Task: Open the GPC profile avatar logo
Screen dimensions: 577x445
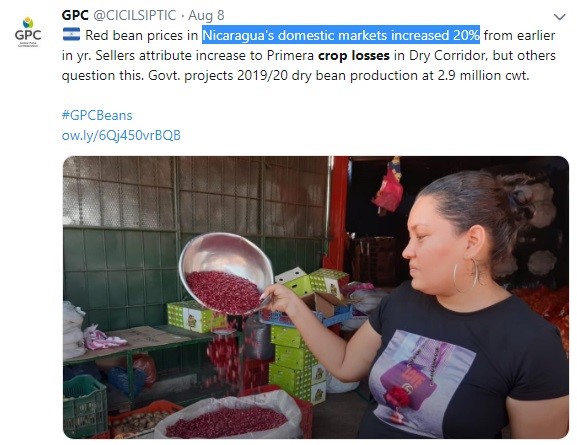Action: 28,32
